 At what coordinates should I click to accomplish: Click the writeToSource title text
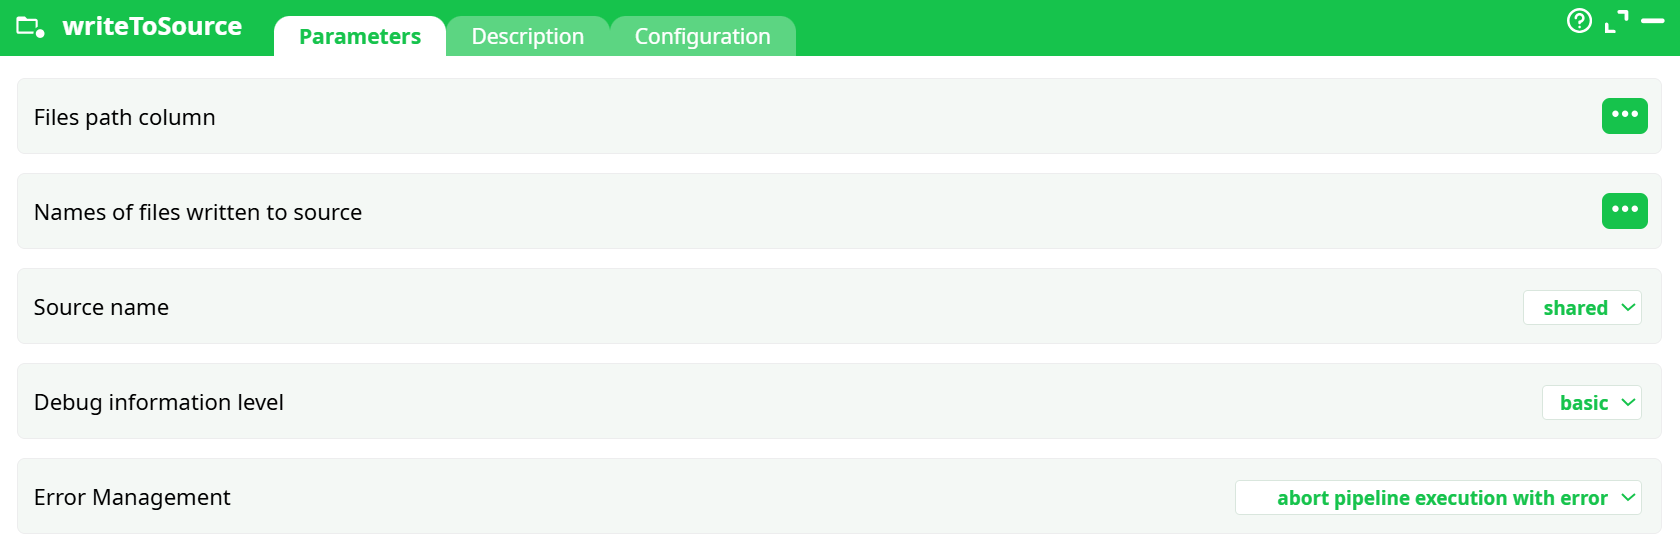(152, 27)
